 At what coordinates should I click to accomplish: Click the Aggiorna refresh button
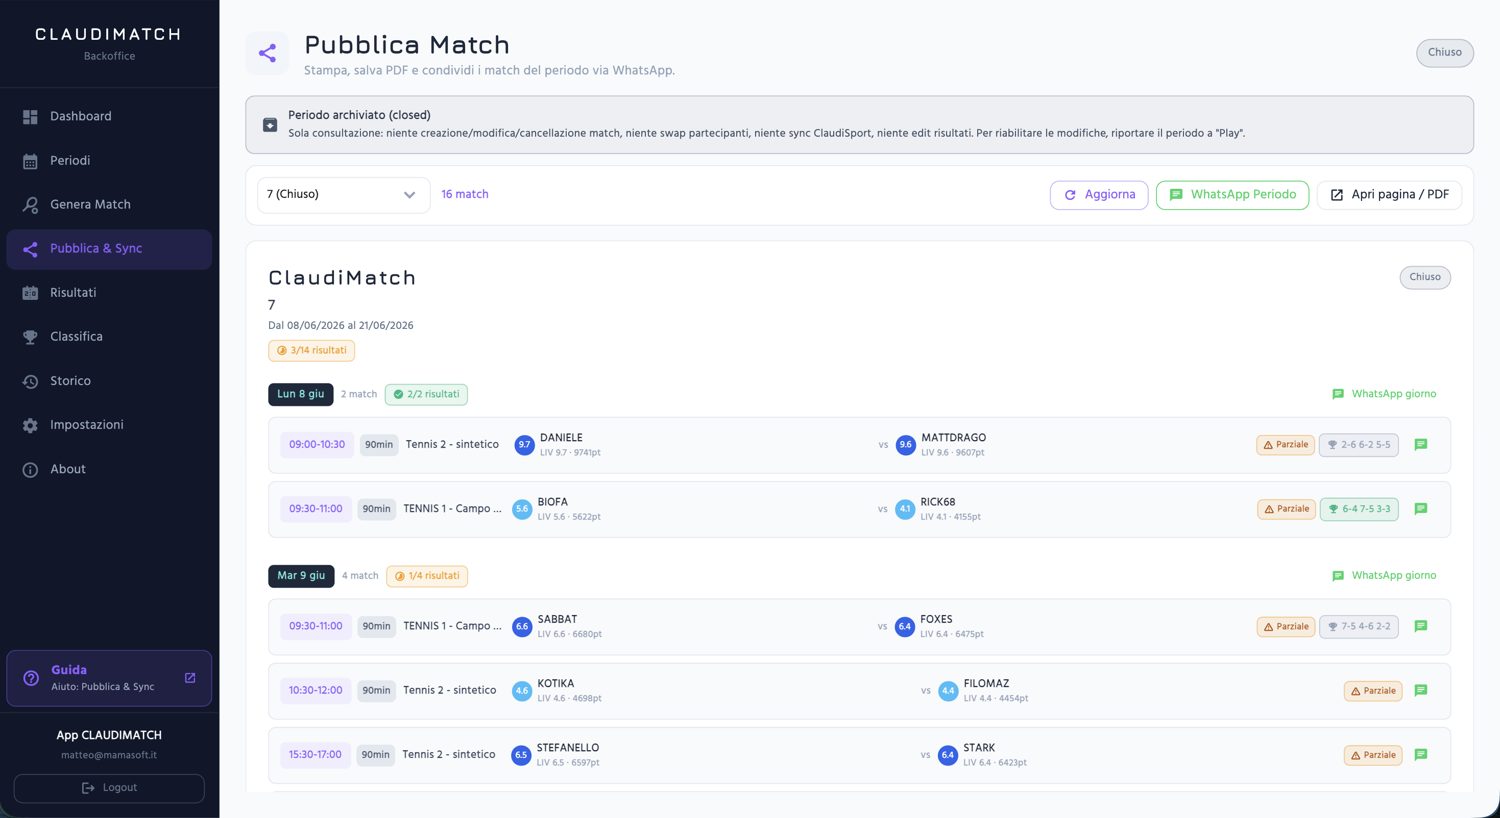[x=1099, y=195]
